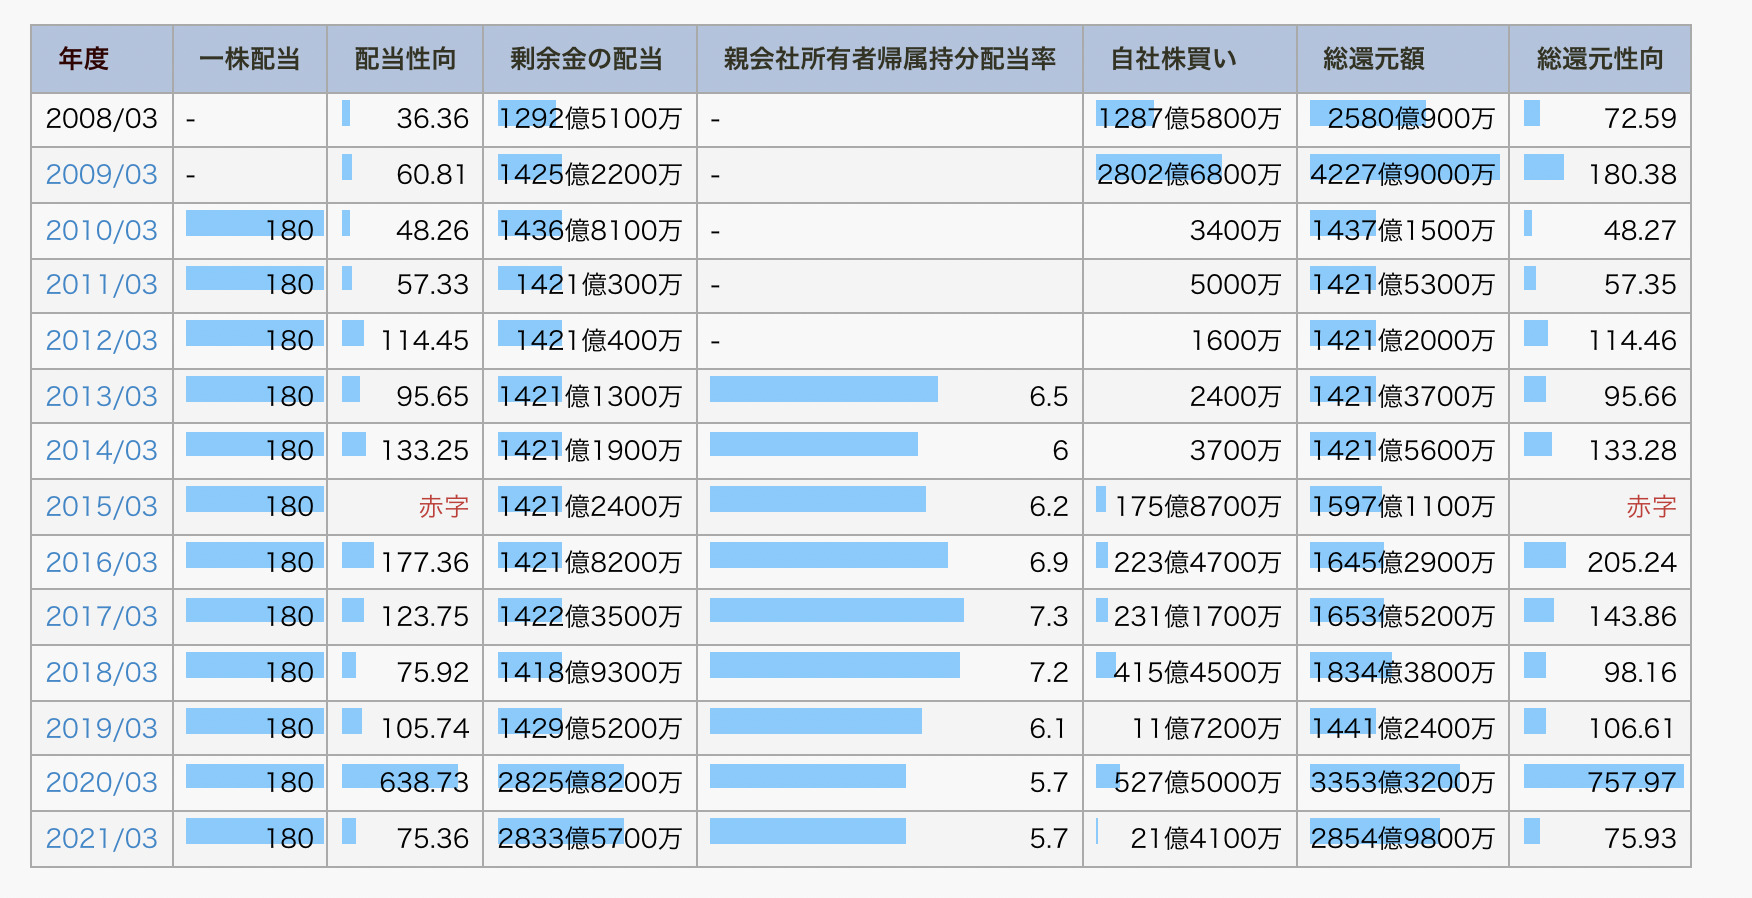Click the 配当性向 column header
Viewport: 1752px width, 898px height.
point(405,60)
